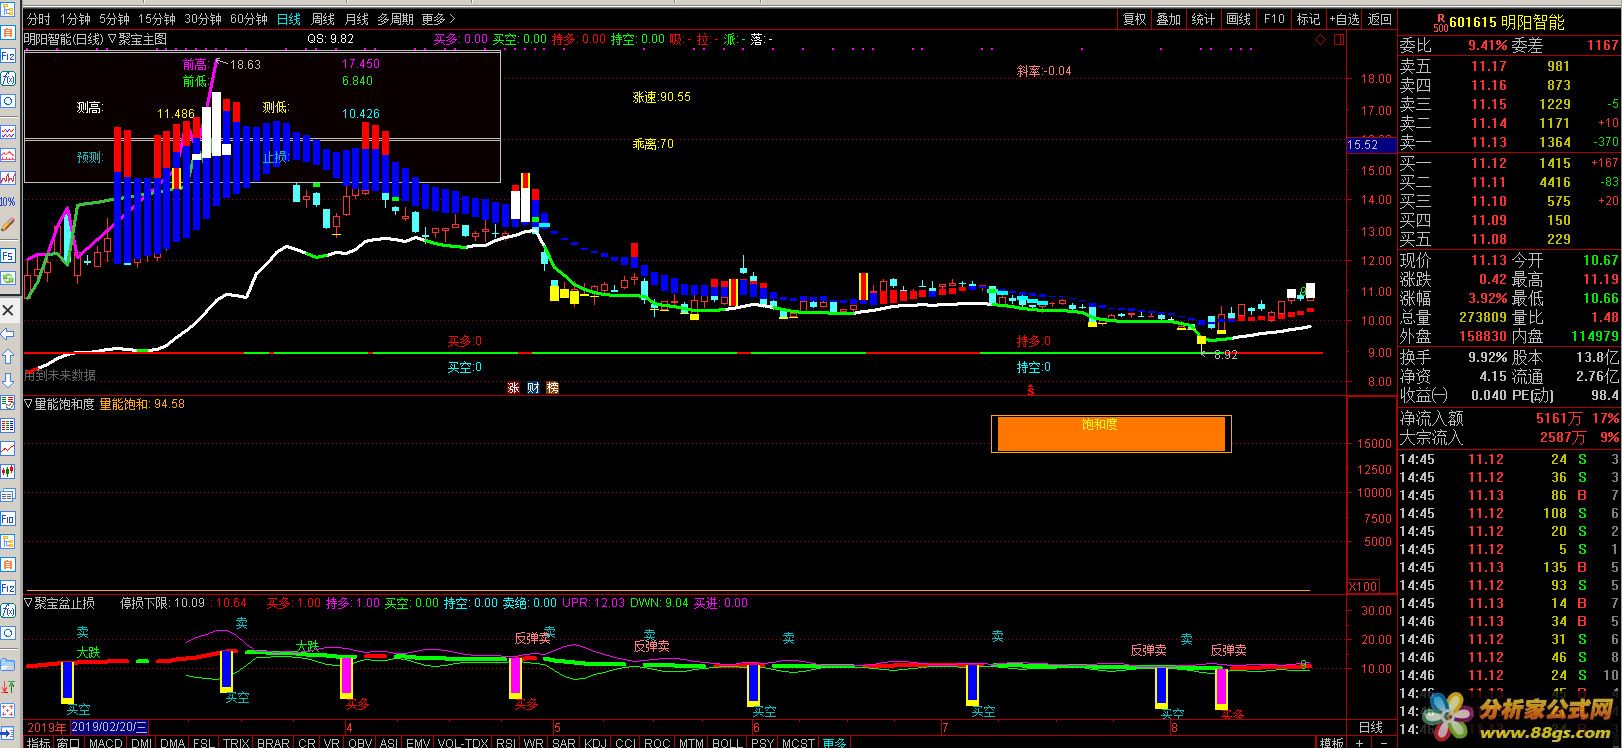Click the red S marker below main chart
Image resolution: width=1622 pixels, height=748 pixels.
pyautogui.click(x=1030, y=391)
